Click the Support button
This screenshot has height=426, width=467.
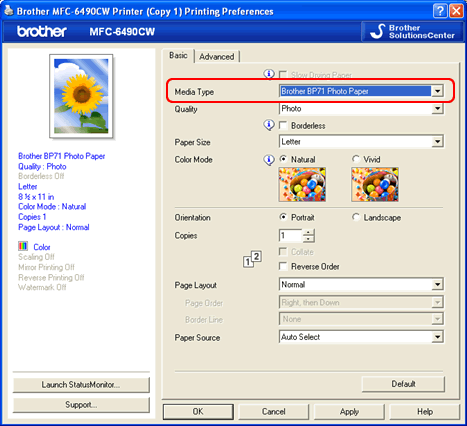click(x=81, y=405)
